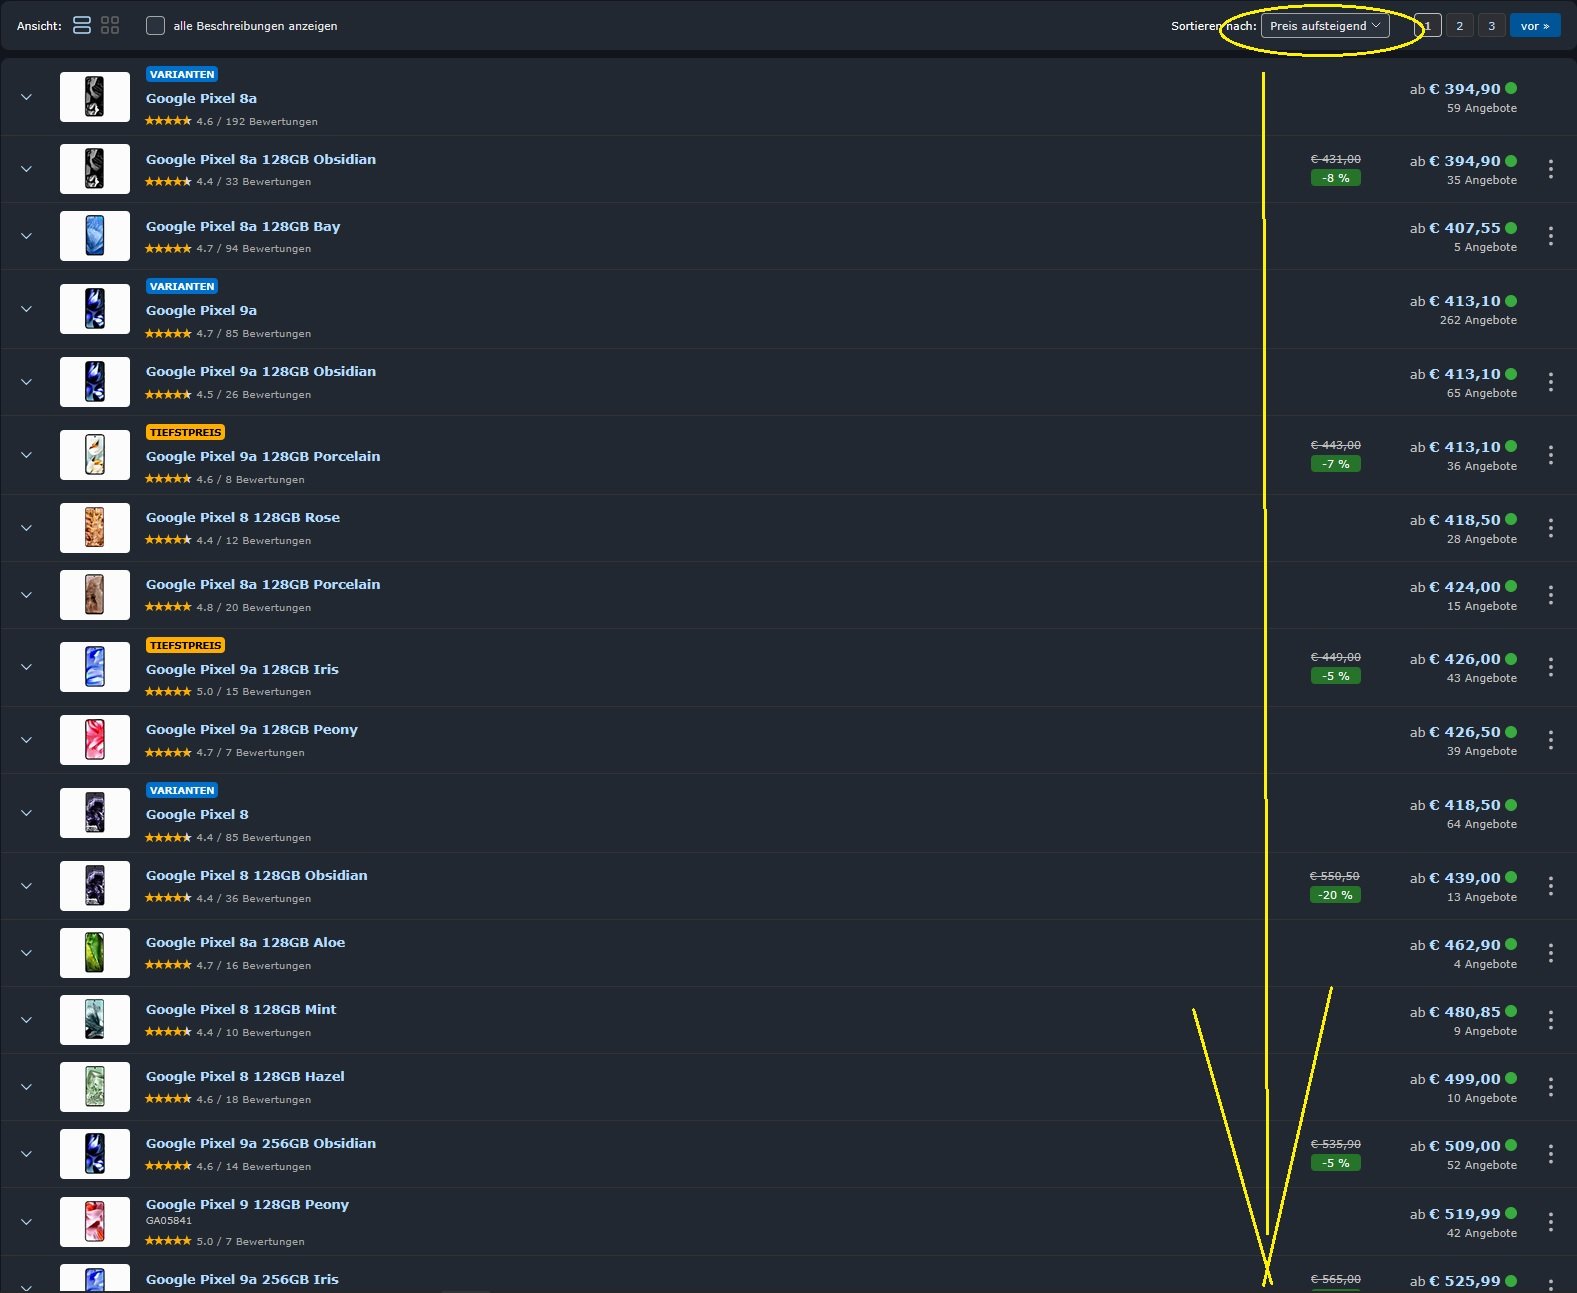
Task: Click the Google Pixel 8a 128GB Aloe thumbnail
Action: (x=95, y=953)
